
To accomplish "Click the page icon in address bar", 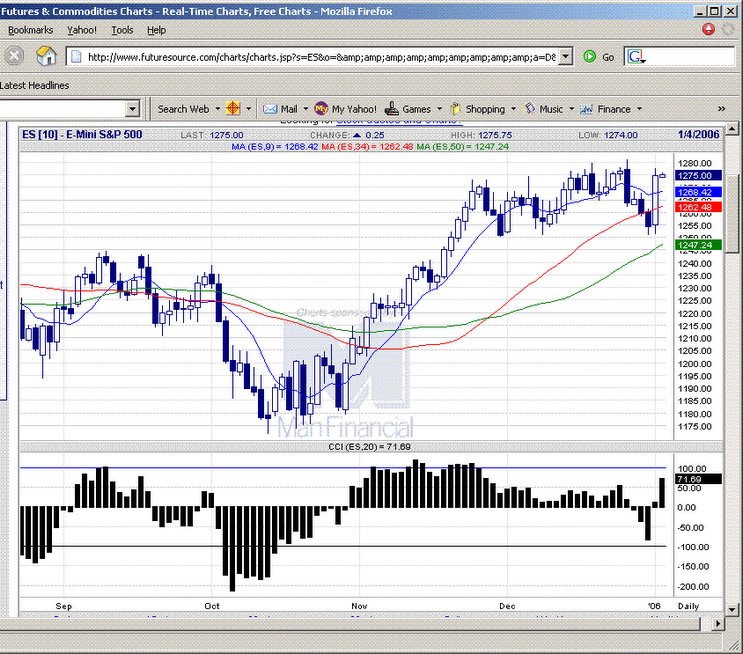I will (x=76, y=57).
